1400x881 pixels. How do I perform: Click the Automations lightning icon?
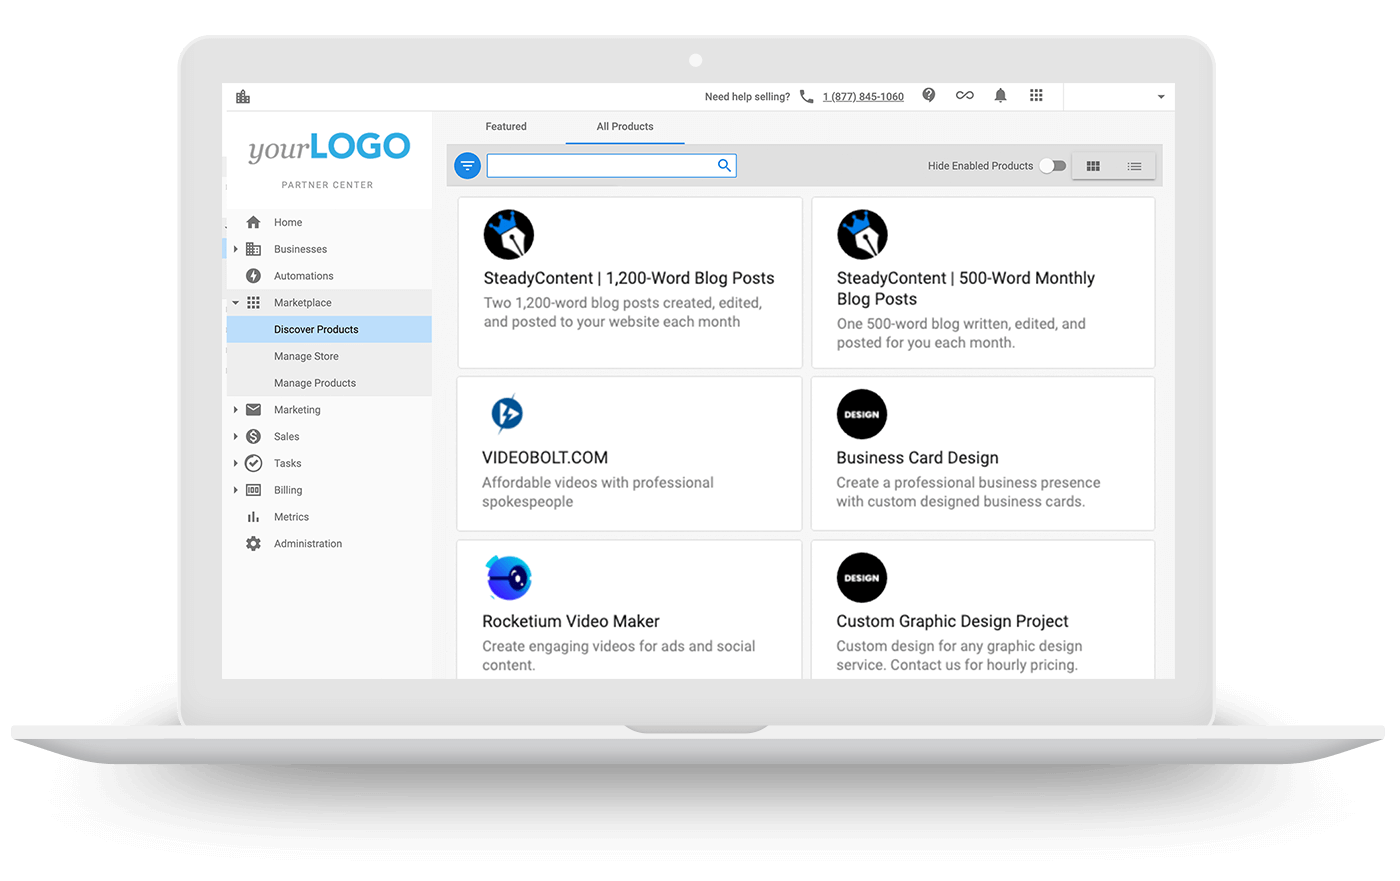coord(253,276)
